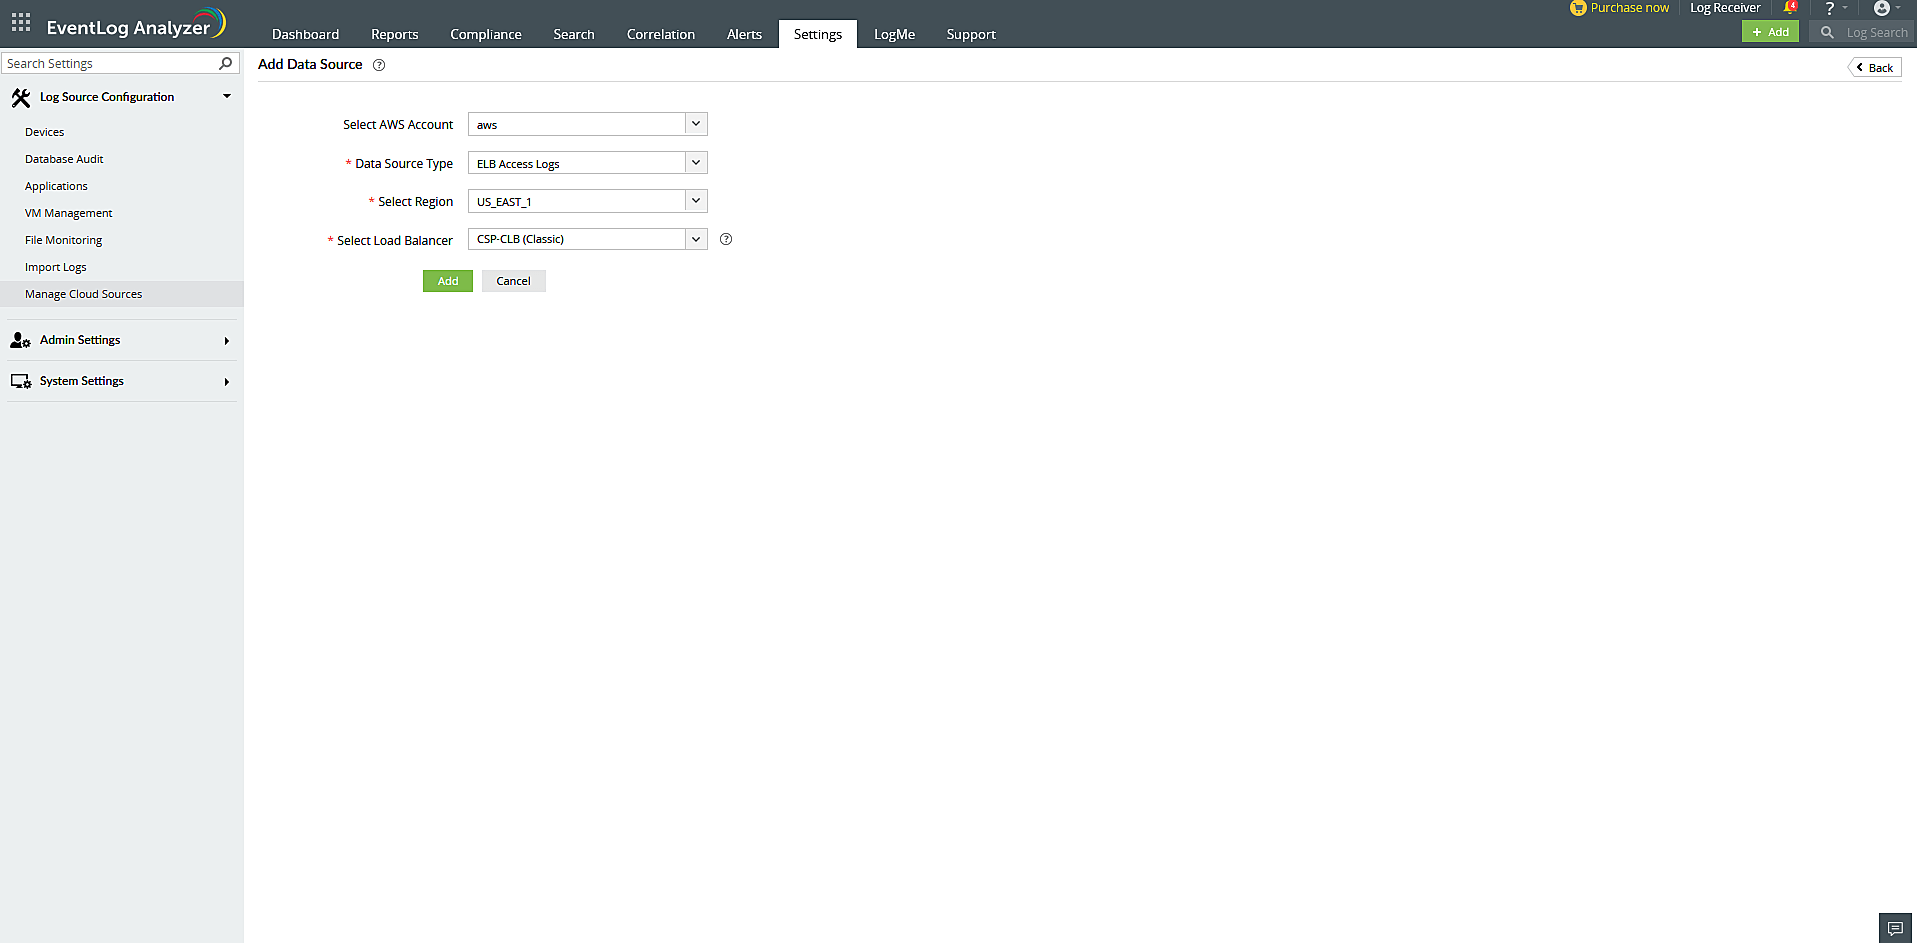
Task: Open the Select Region dropdown
Action: (x=695, y=200)
